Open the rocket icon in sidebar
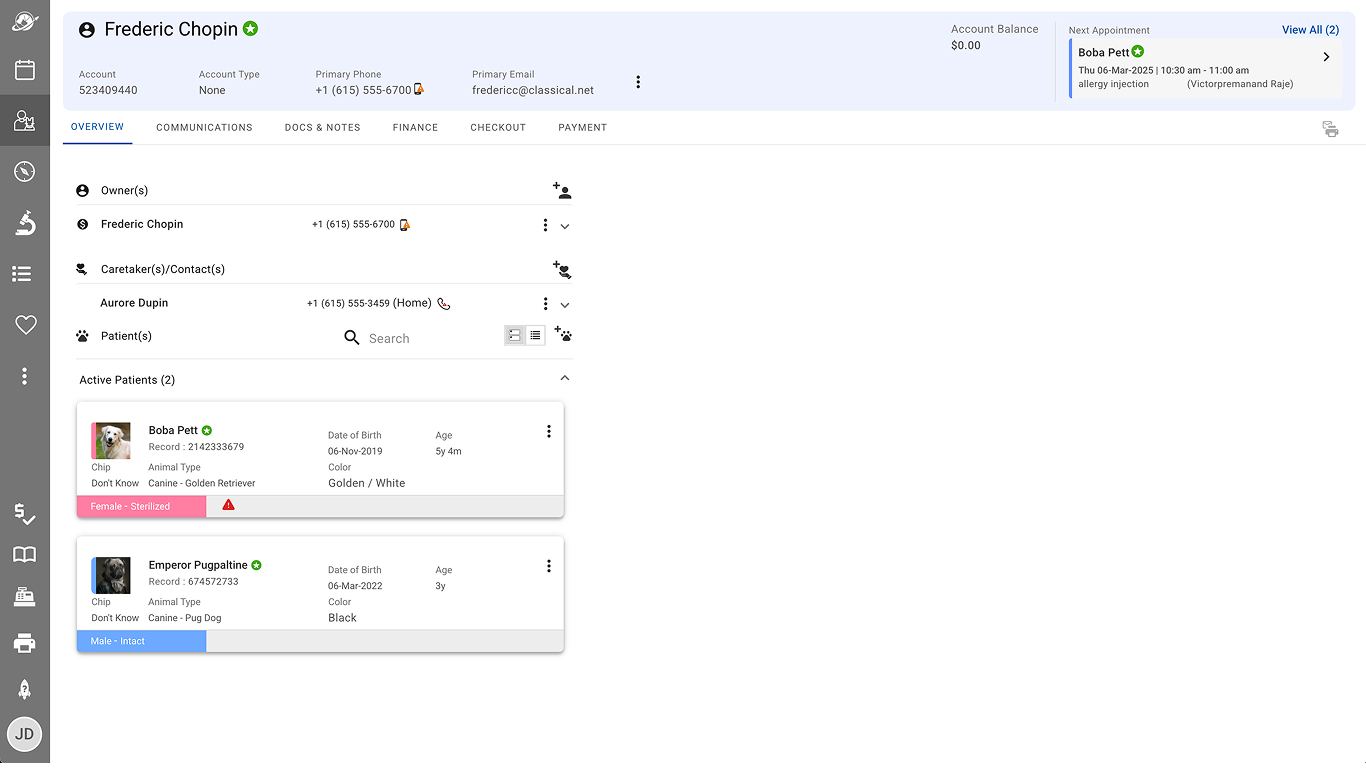The image size is (1366, 768). click(x=25, y=689)
